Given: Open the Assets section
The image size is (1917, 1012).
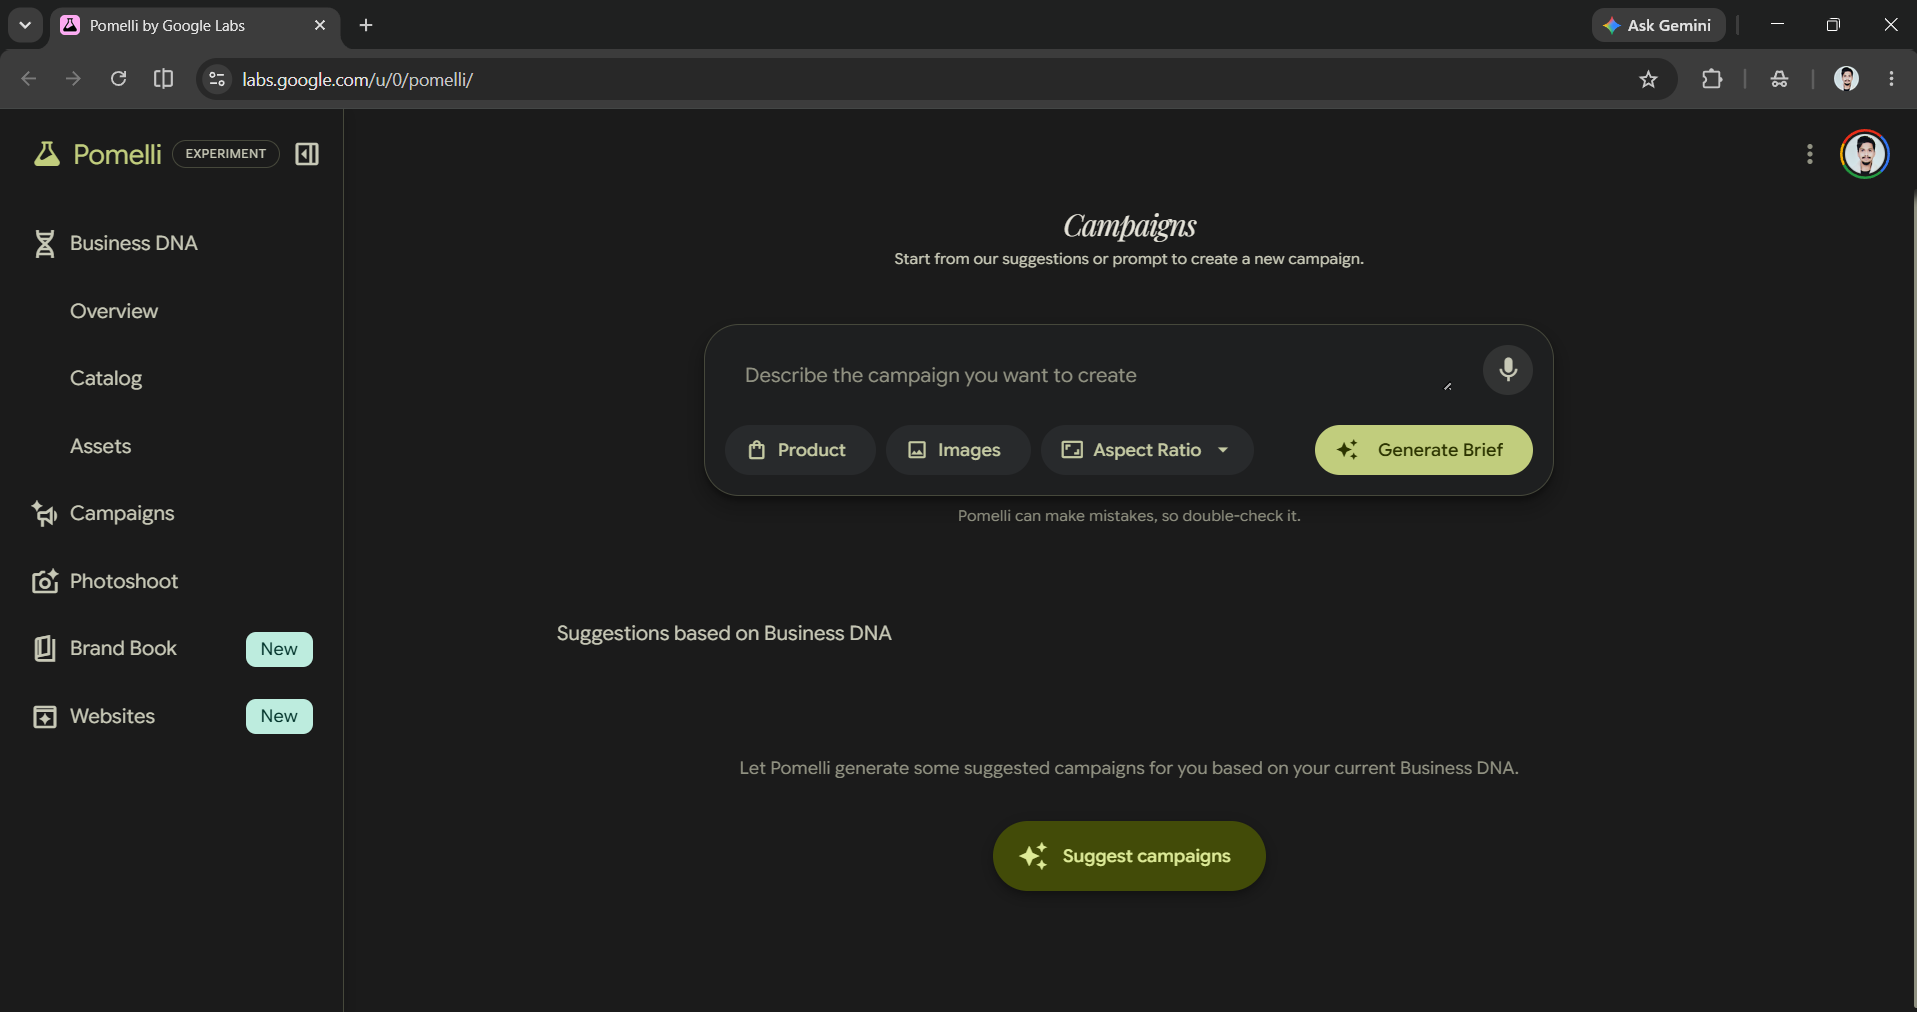Looking at the screenshot, I should coord(101,446).
